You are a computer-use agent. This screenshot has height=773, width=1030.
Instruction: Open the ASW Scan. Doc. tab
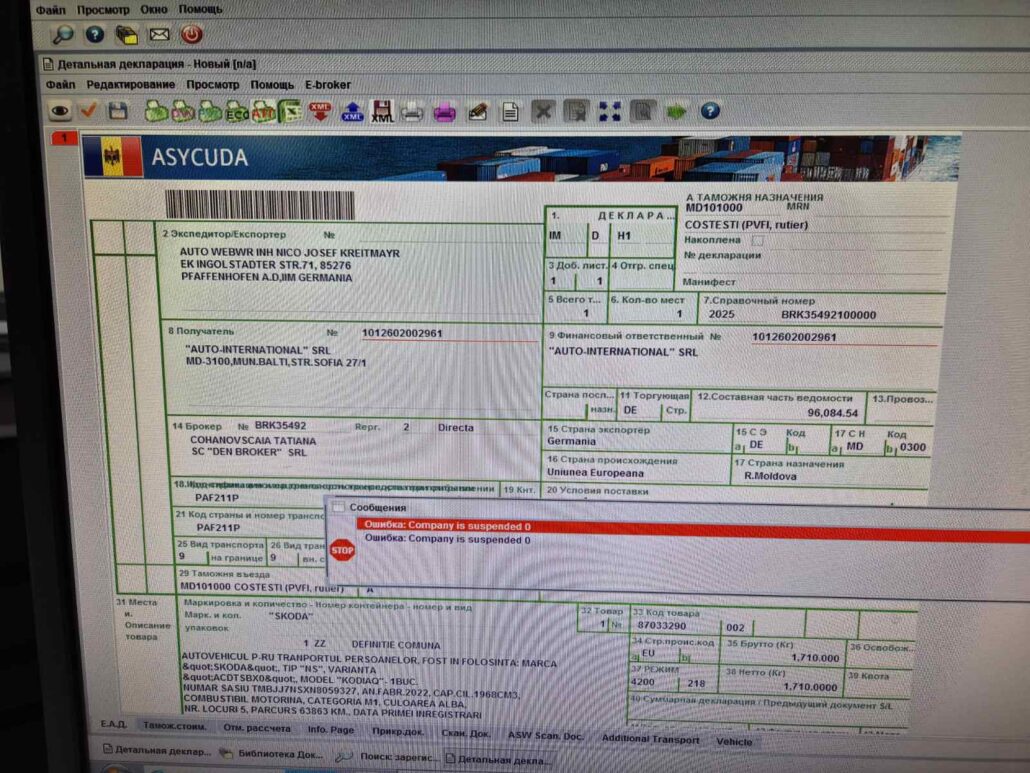point(546,733)
